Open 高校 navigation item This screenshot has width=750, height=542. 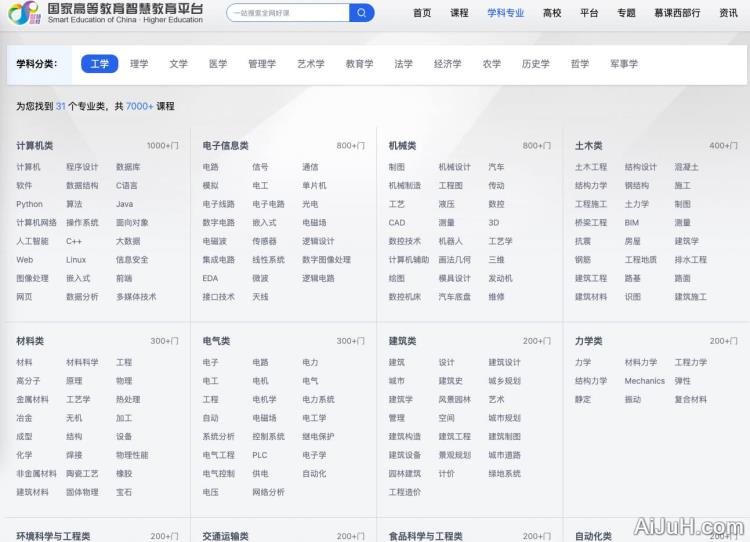(552, 13)
